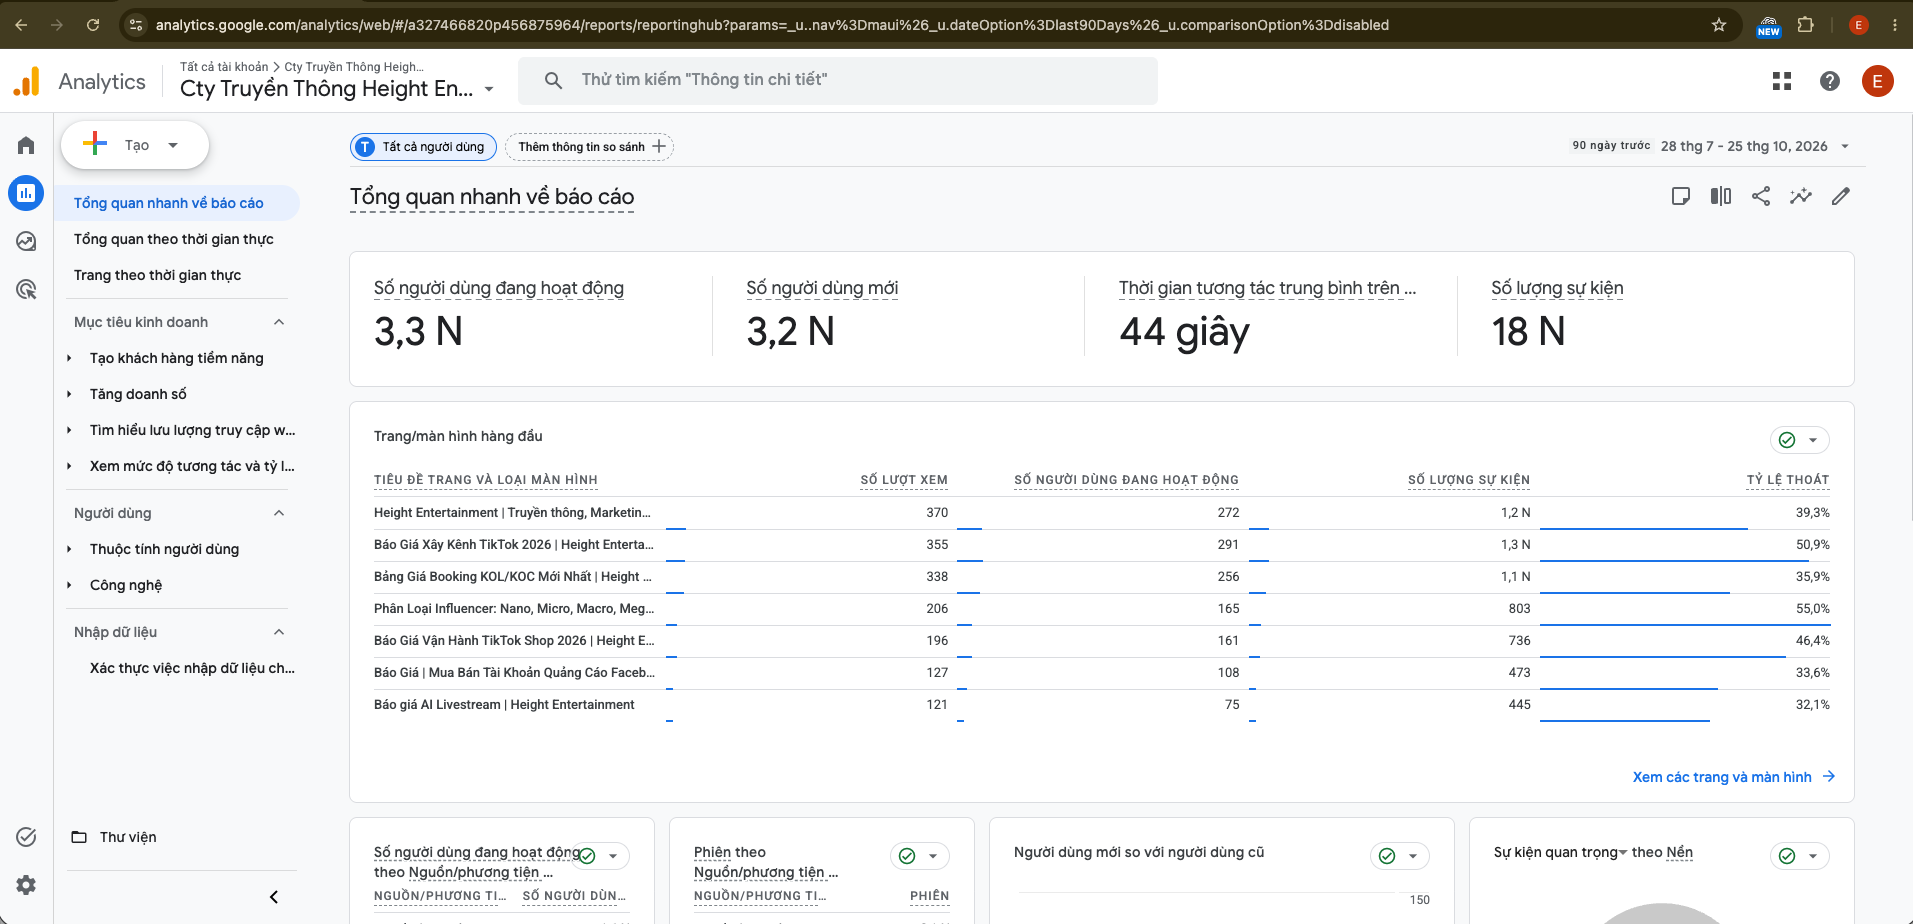Open the Explore icon in left rail
This screenshot has width=1913, height=924.
point(26,241)
